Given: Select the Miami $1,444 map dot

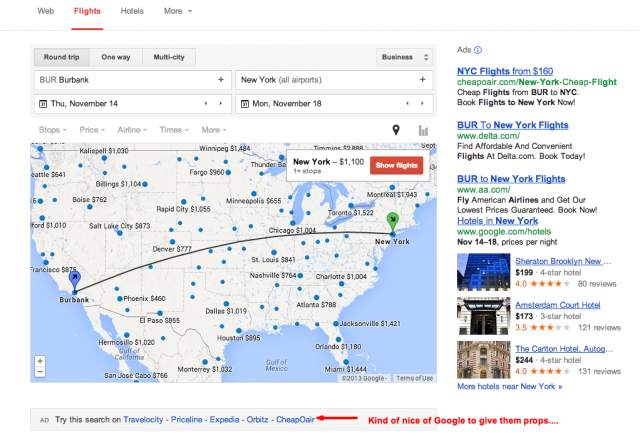Looking at the screenshot, I should point(346,362).
